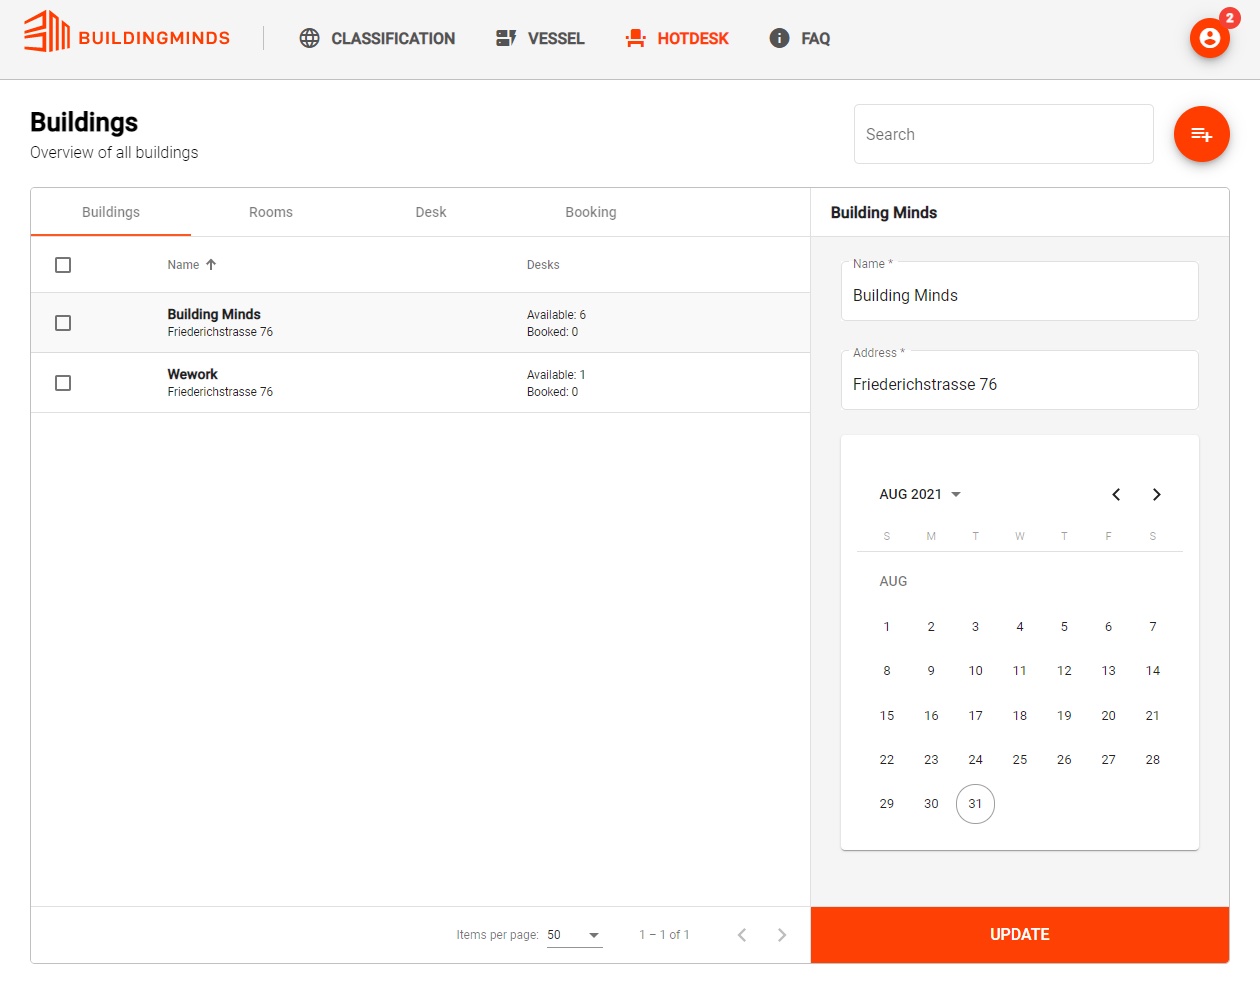Viewport: 1260px width, 1001px height.
Task: Switch to the Buildings tab
Action: (x=111, y=212)
